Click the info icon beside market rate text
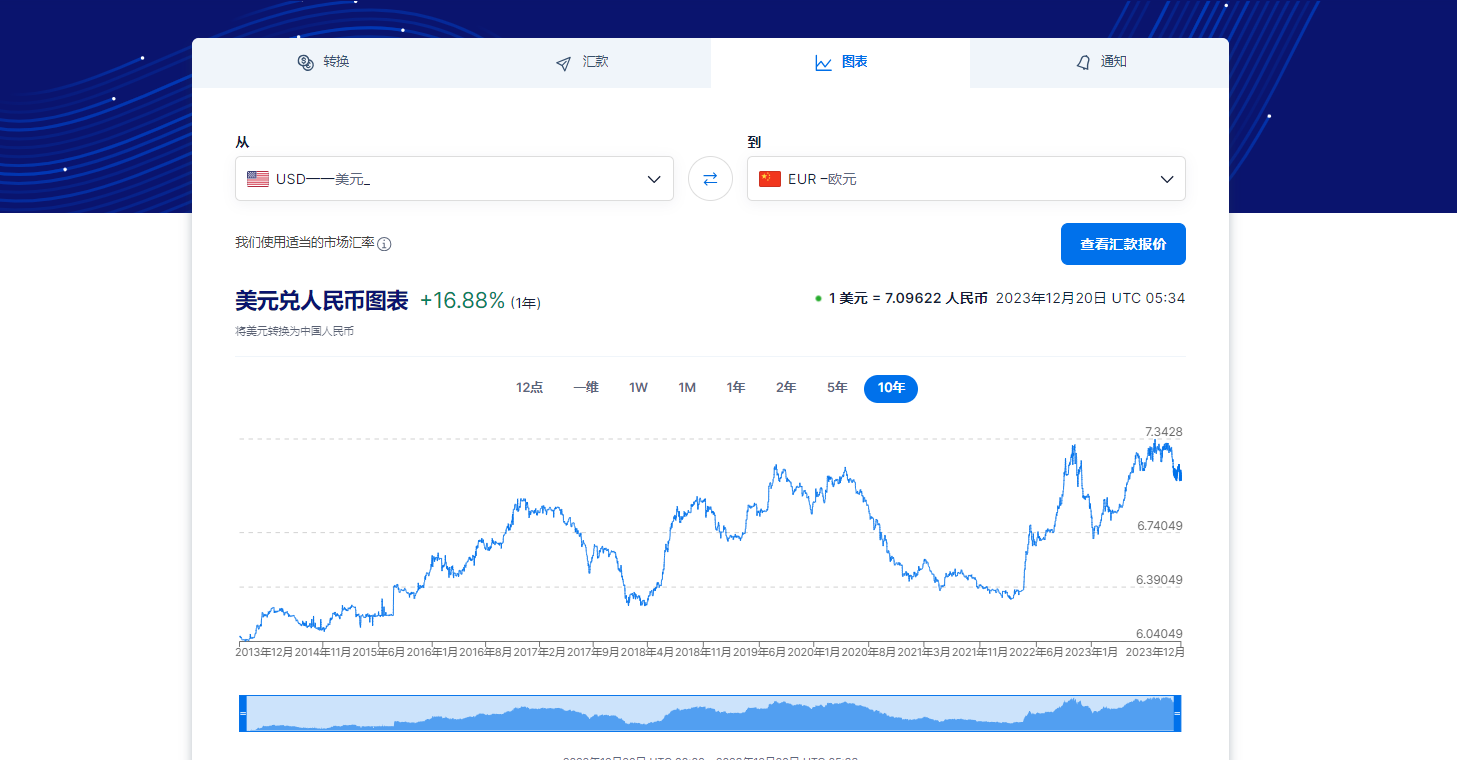Image resolution: width=1457 pixels, height=760 pixels. 384,244
